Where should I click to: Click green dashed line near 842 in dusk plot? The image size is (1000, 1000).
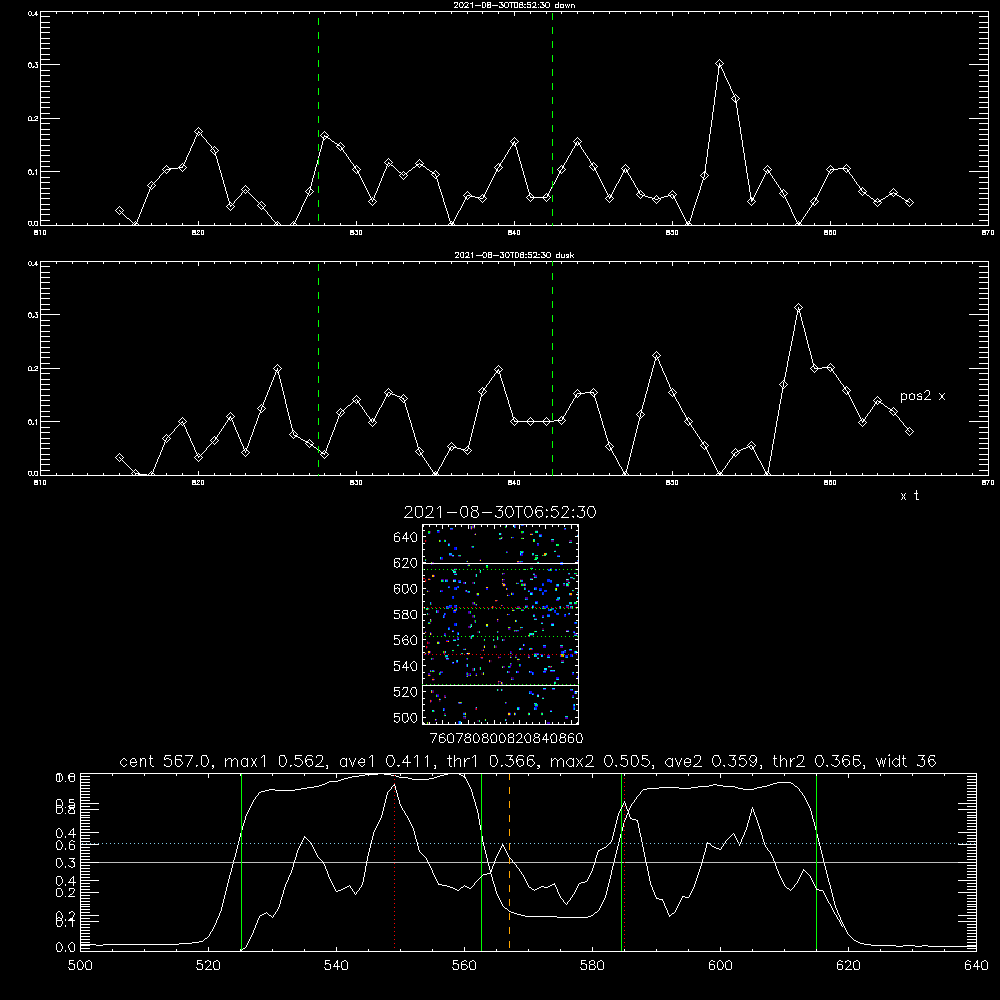pyautogui.click(x=552, y=369)
